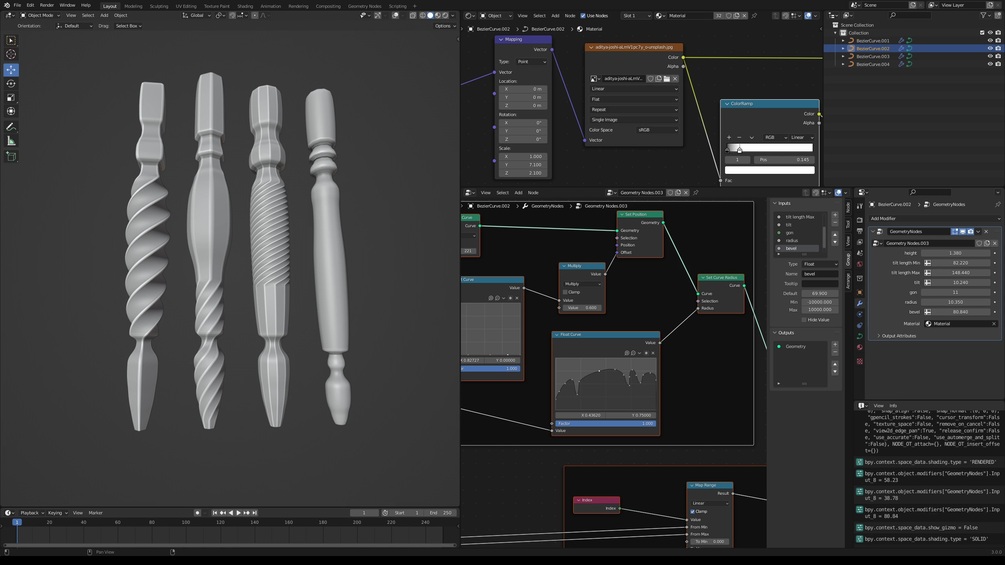This screenshot has width=1005, height=565.
Task: Hide BezierCurve.001 in viewport via eye icon
Action: (990, 40)
